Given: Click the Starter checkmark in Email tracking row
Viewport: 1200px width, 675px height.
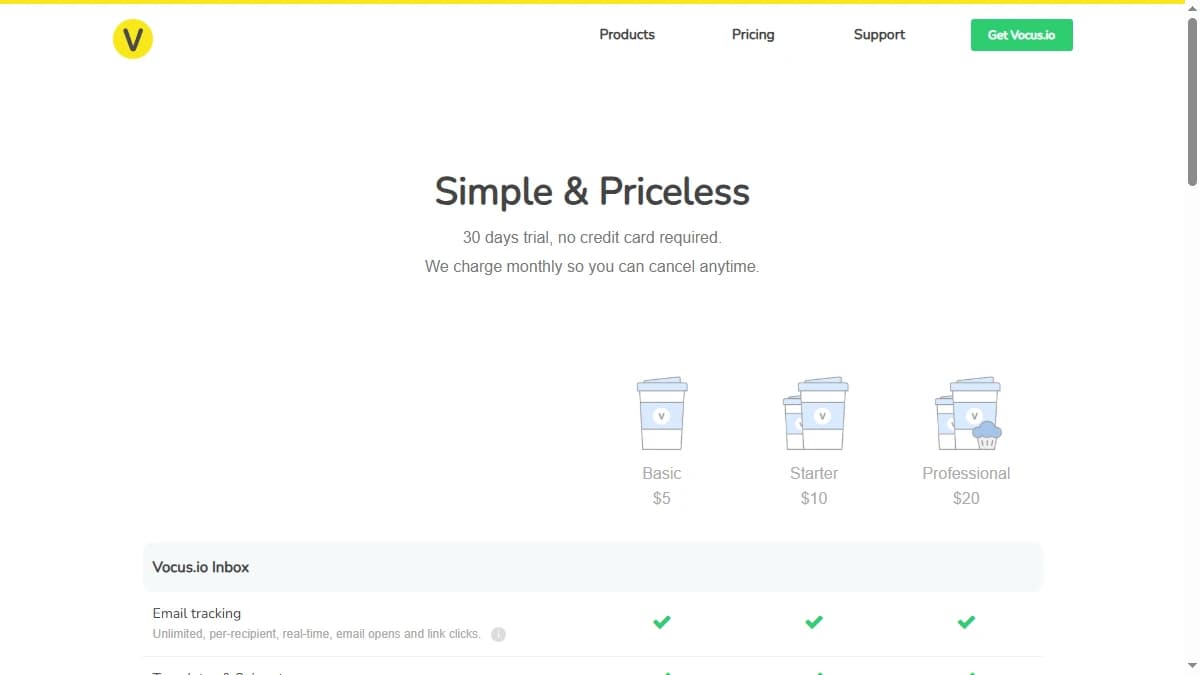Looking at the screenshot, I should click(814, 622).
